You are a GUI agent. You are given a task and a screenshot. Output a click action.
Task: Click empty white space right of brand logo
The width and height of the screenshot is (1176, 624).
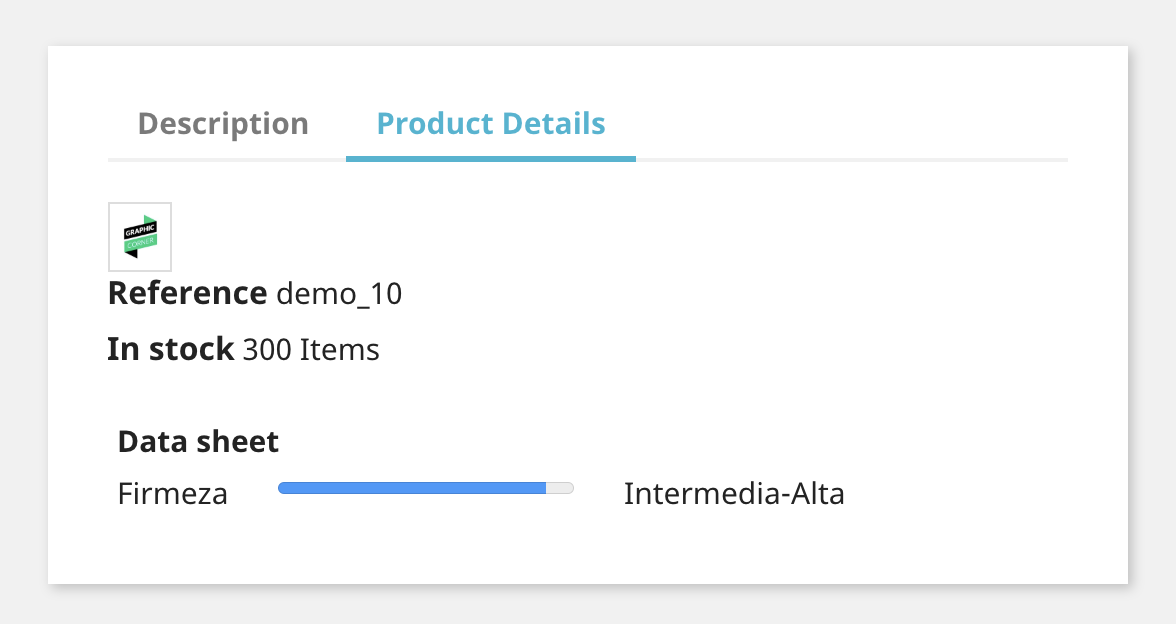600,237
